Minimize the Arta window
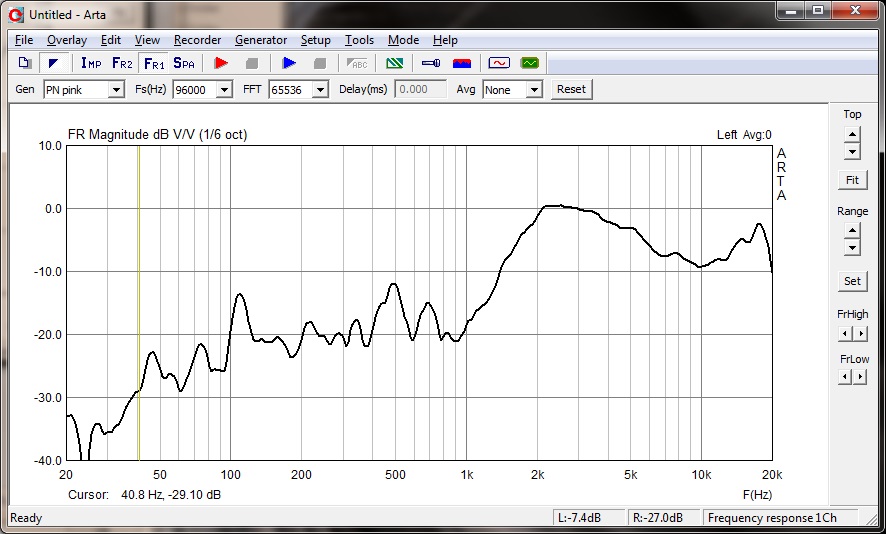886x534 pixels. pos(792,10)
